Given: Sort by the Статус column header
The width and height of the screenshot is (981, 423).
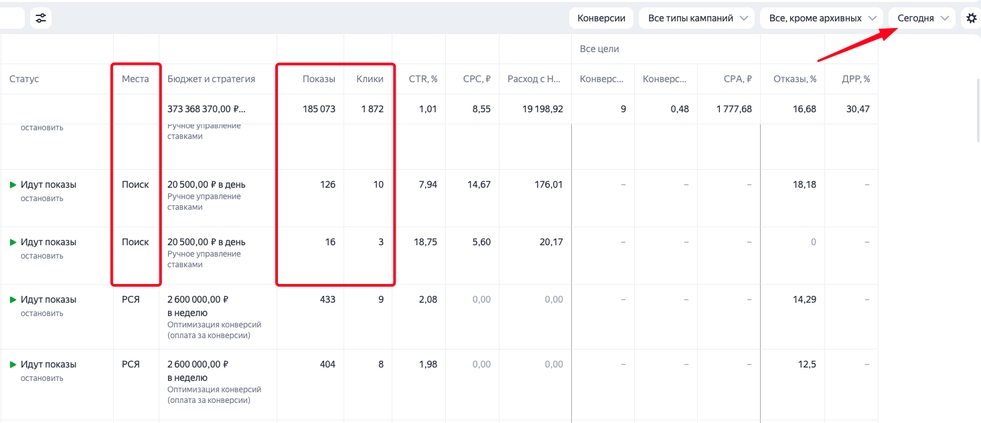Looking at the screenshot, I should [x=23, y=79].
